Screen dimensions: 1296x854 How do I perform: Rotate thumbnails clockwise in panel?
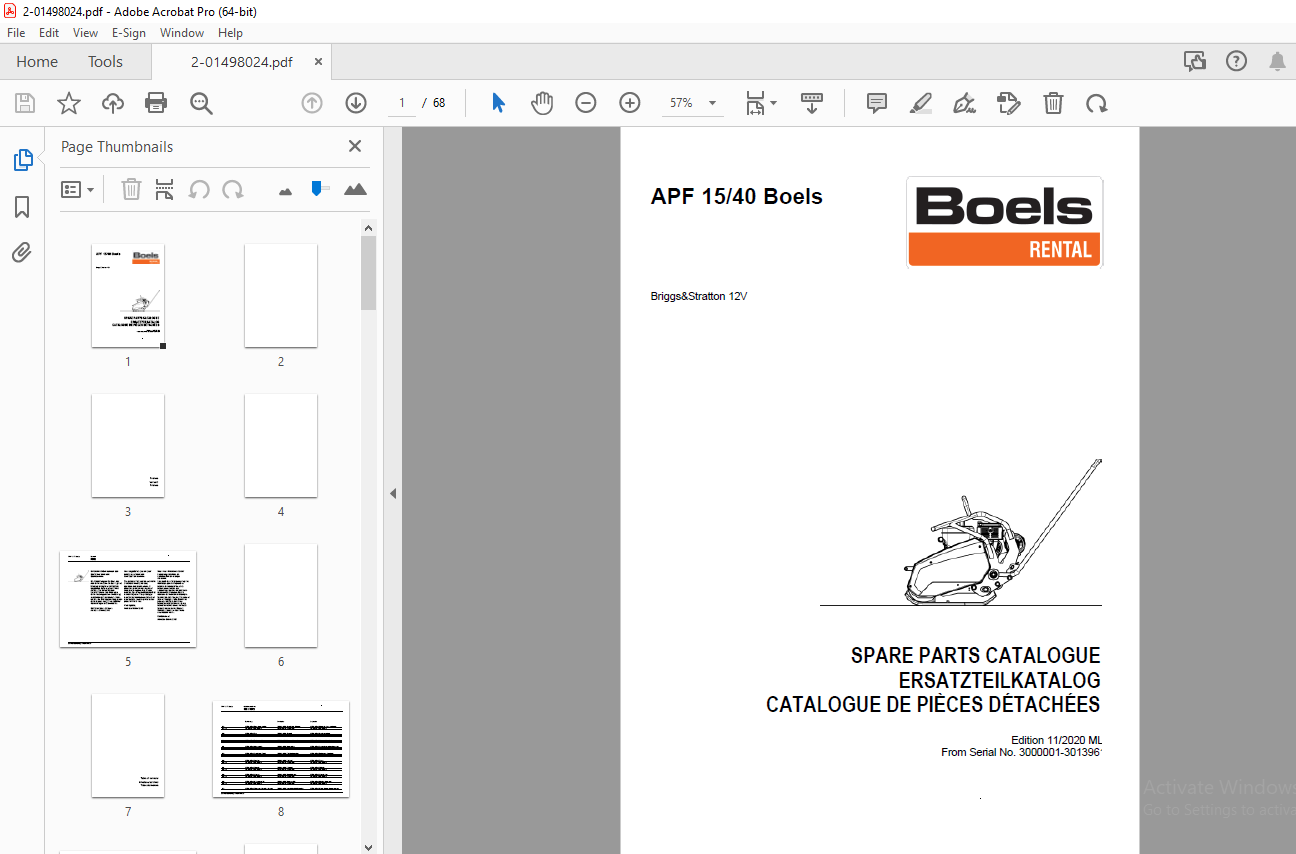(233, 189)
